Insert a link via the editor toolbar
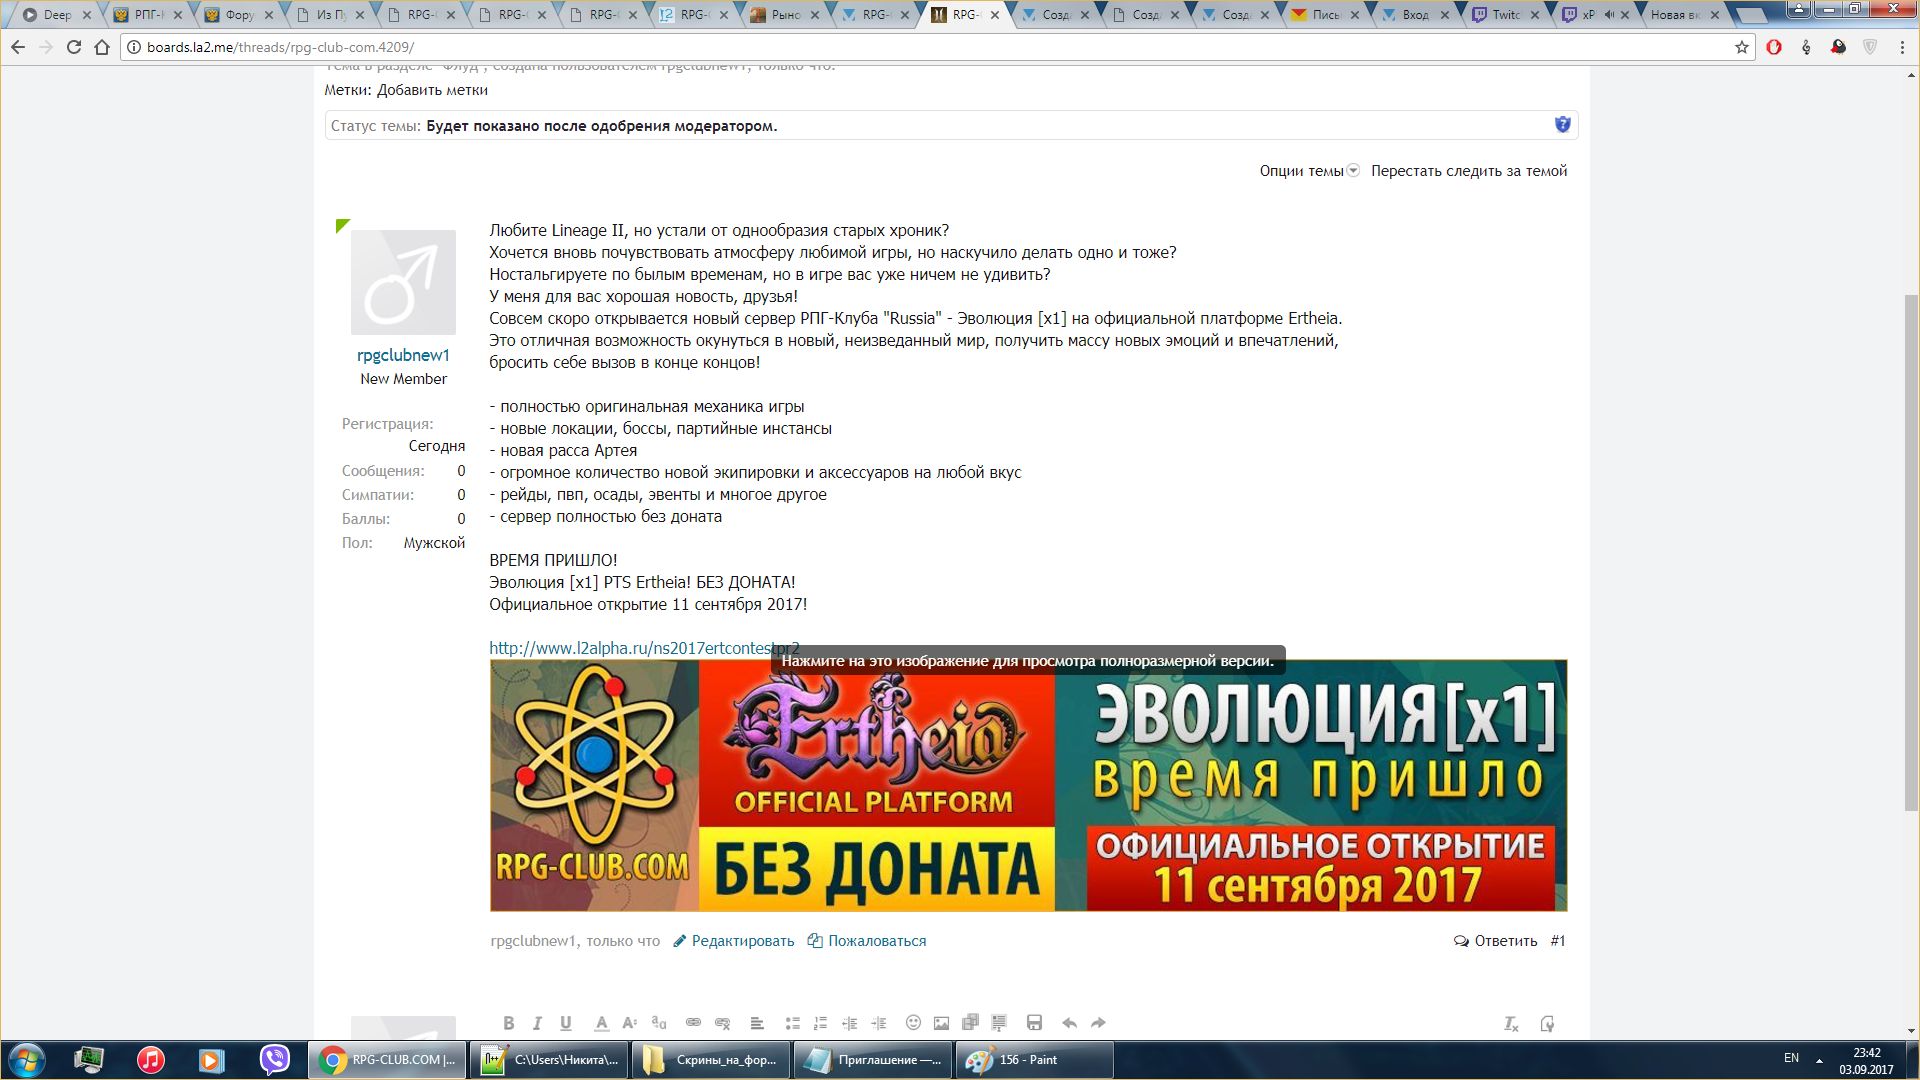1920x1080 pixels. [693, 1023]
